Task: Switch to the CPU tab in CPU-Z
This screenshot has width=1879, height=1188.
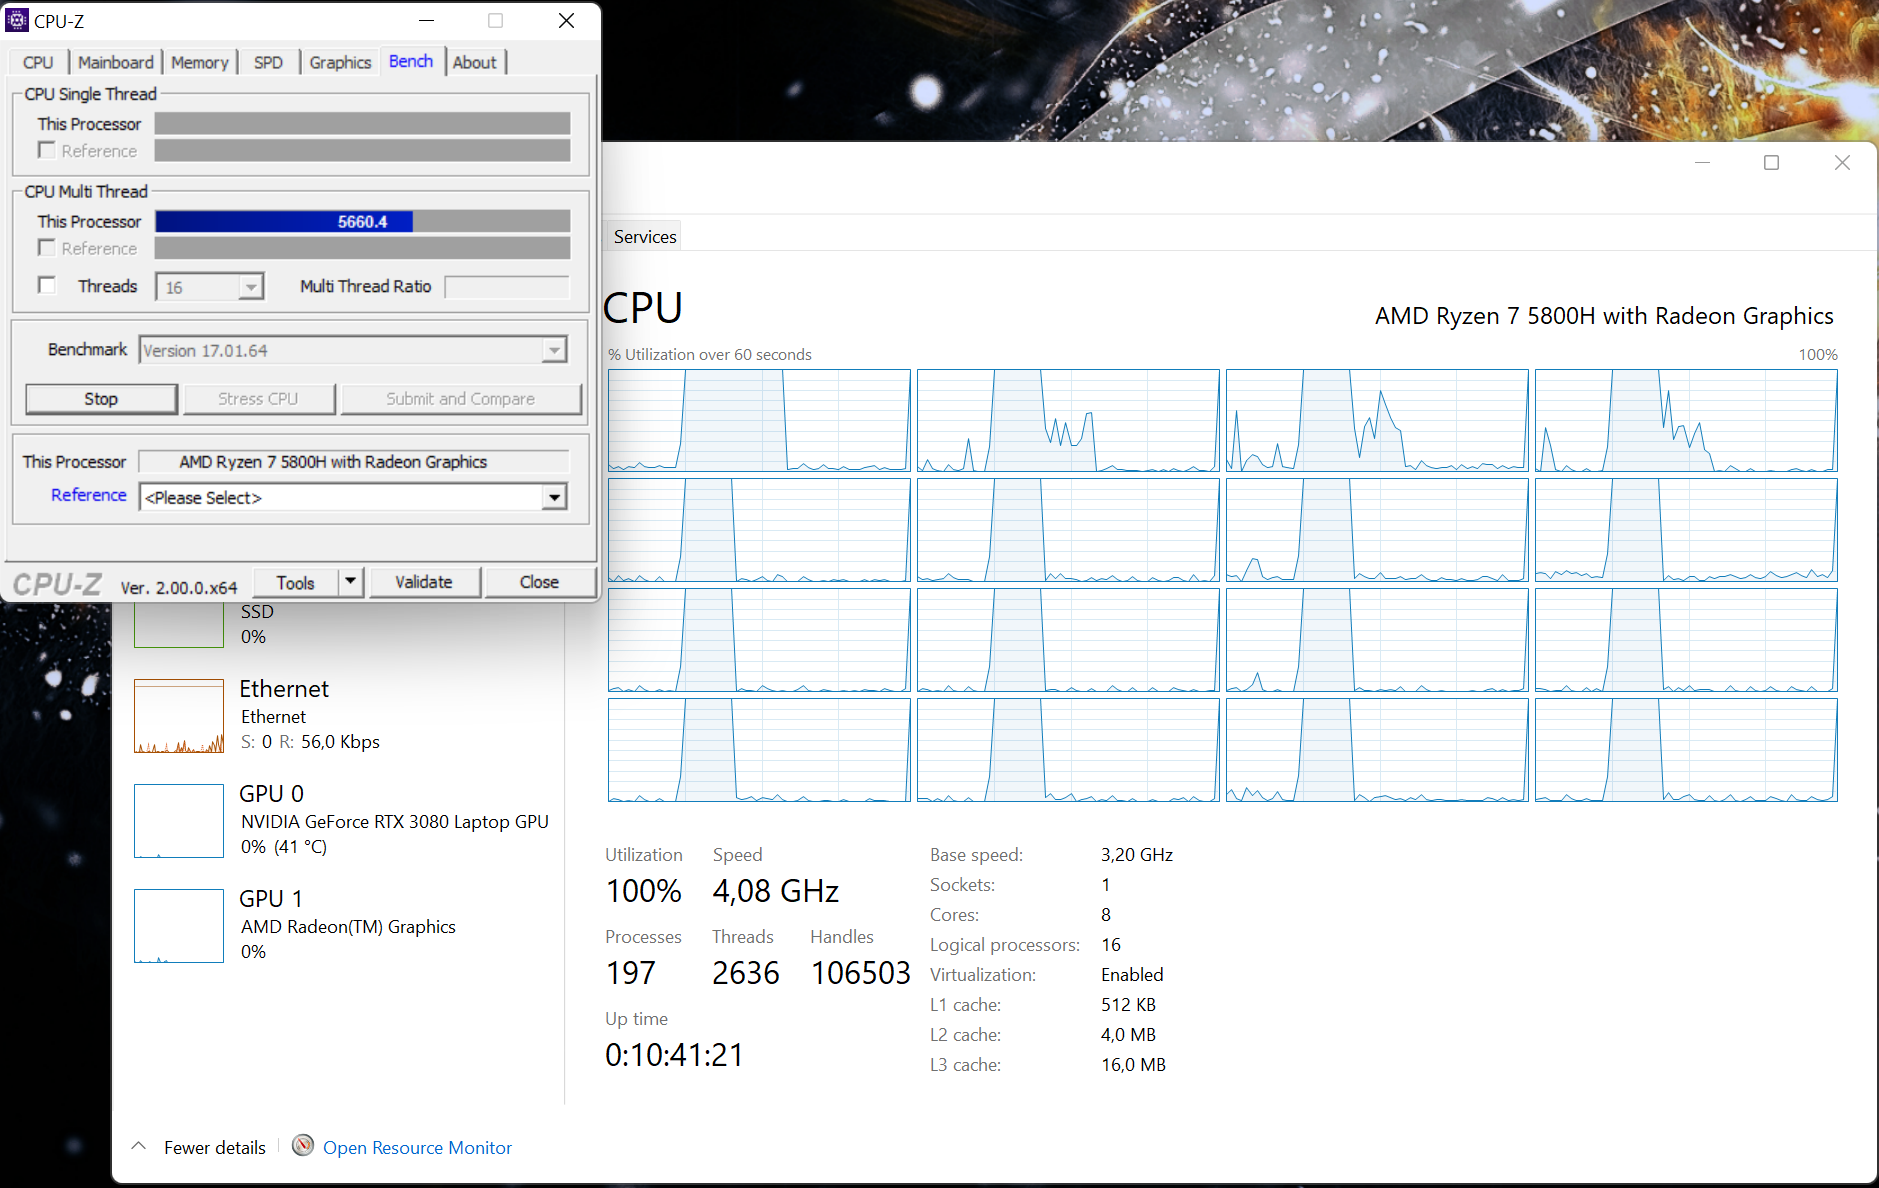Action: click(x=38, y=62)
